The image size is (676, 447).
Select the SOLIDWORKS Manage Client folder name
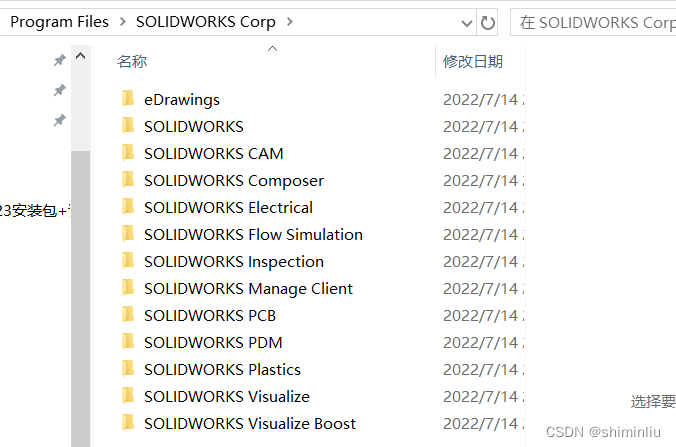pyautogui.click(x=249, y=289)
